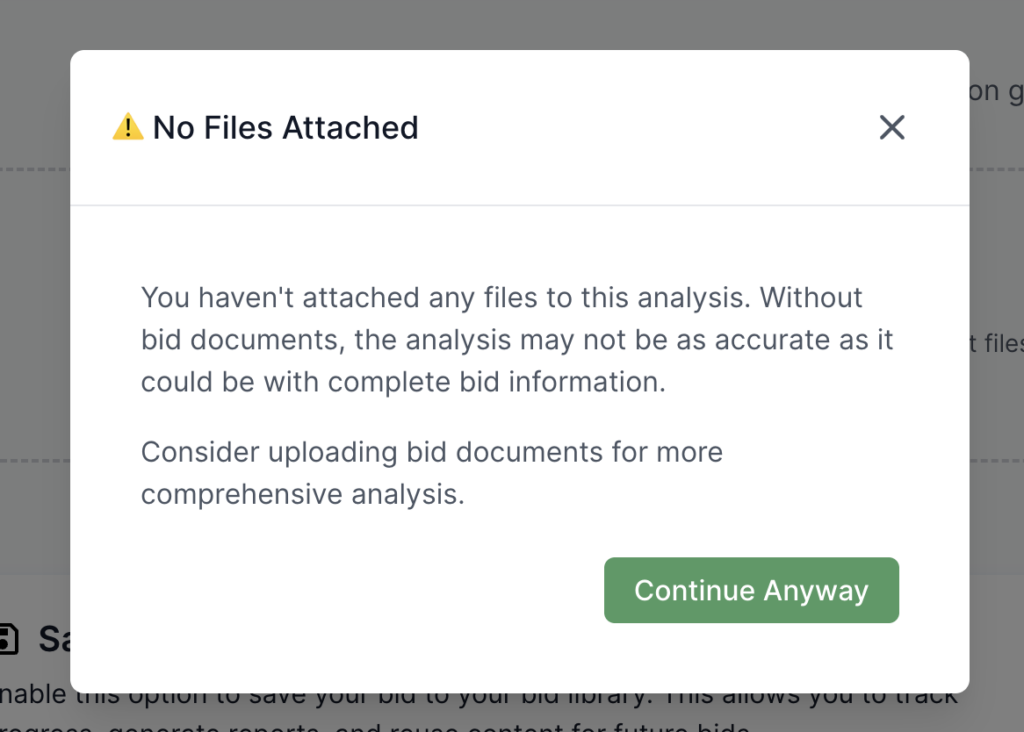Click the "comprehensive analysis." text line
Viewport: 1024px width, 732px height.
pos(302,494)
